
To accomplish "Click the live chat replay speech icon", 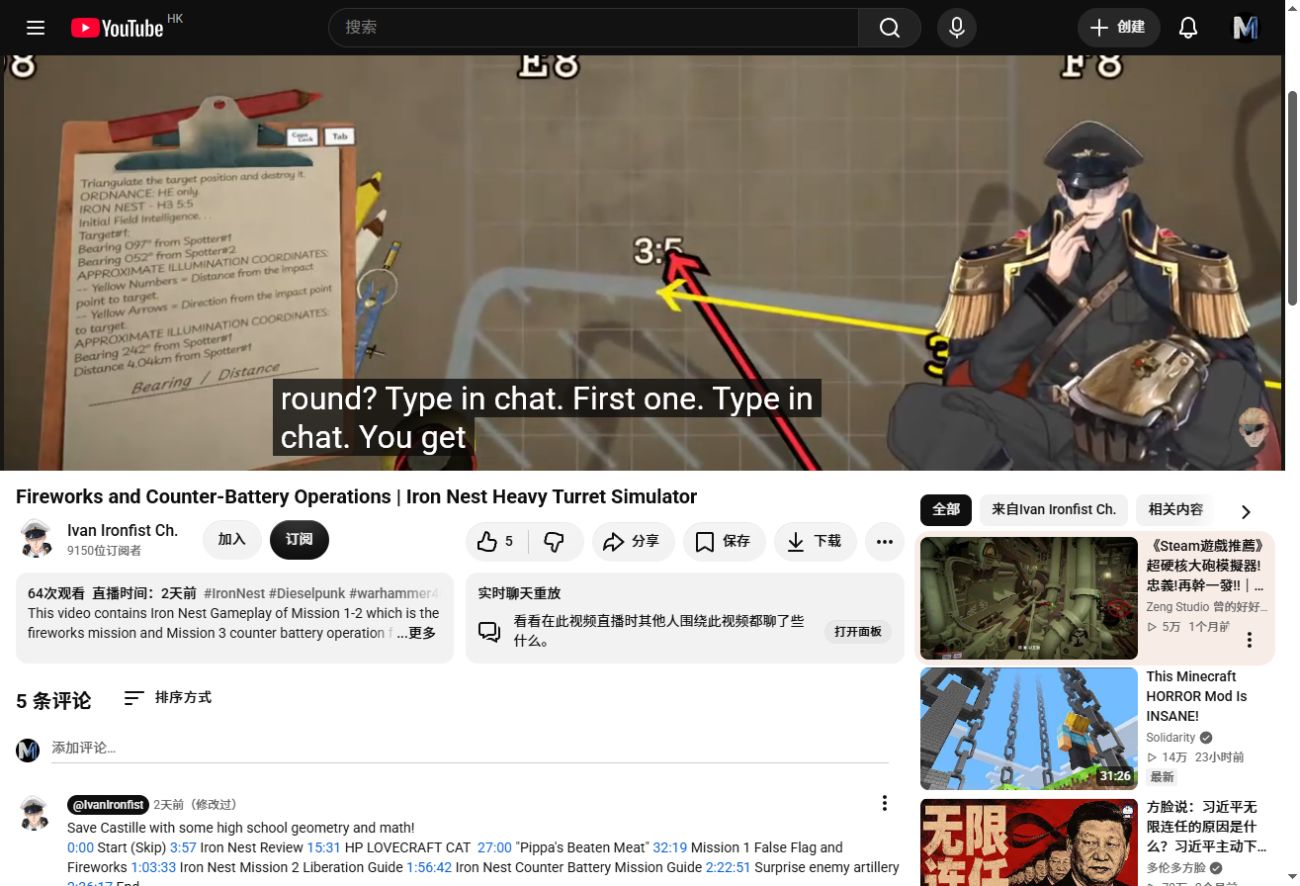I will pos(489,632).
